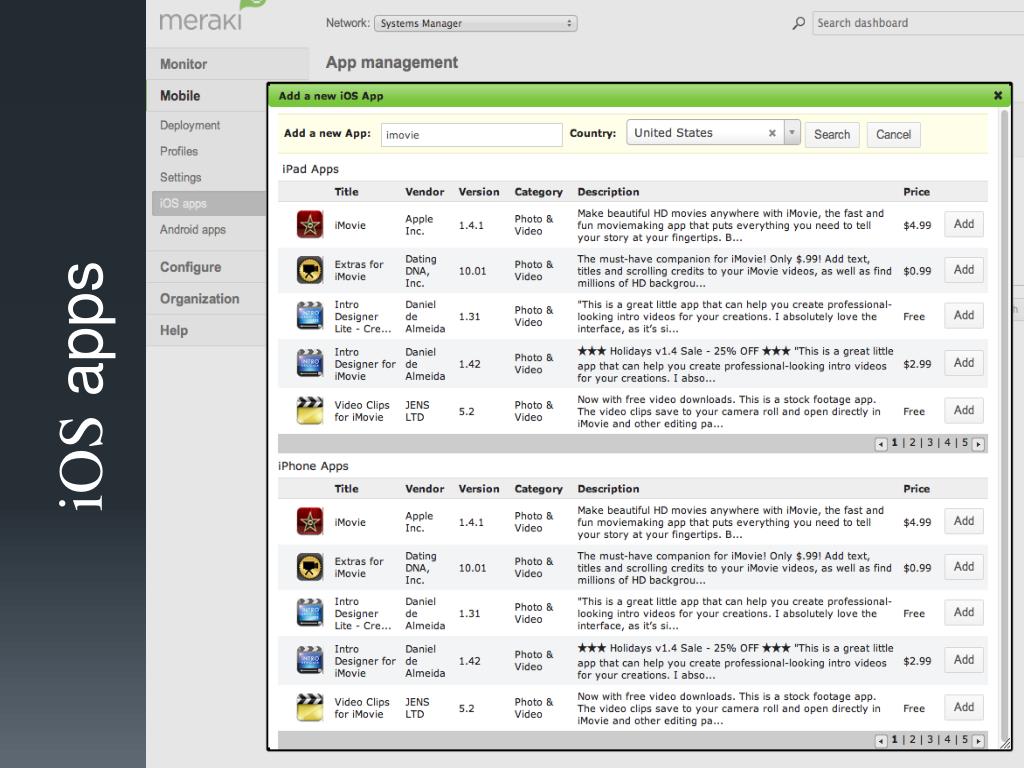Click Video Clips for iMovie icon, iPad Apps
Screen dimensions: 1024x768
(x=310, y=411)
